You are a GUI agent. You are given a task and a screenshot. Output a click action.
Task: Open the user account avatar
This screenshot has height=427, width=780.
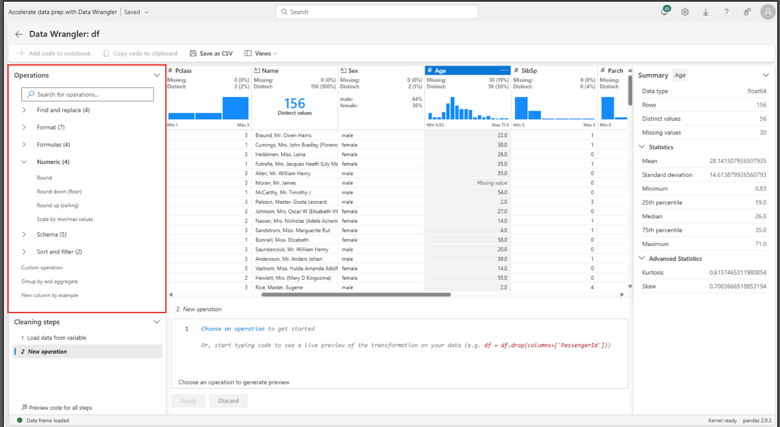point(768,12)
